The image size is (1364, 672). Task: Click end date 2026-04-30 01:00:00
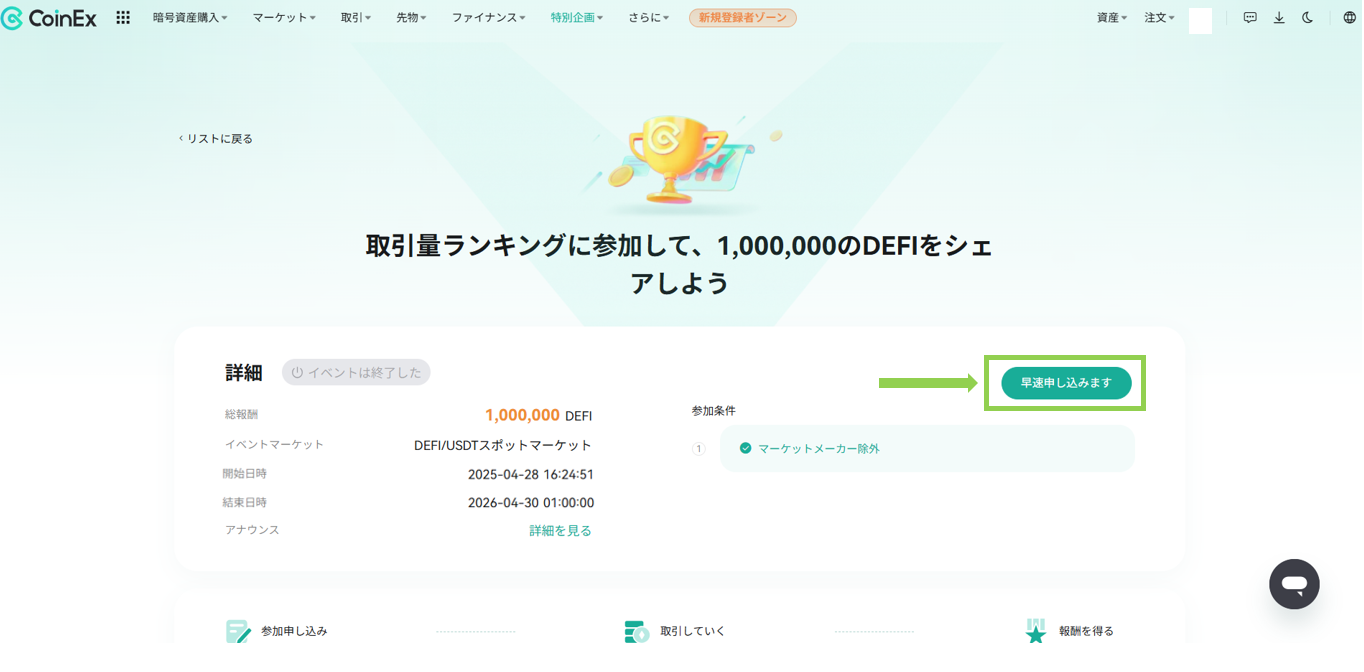click(531, 503)
